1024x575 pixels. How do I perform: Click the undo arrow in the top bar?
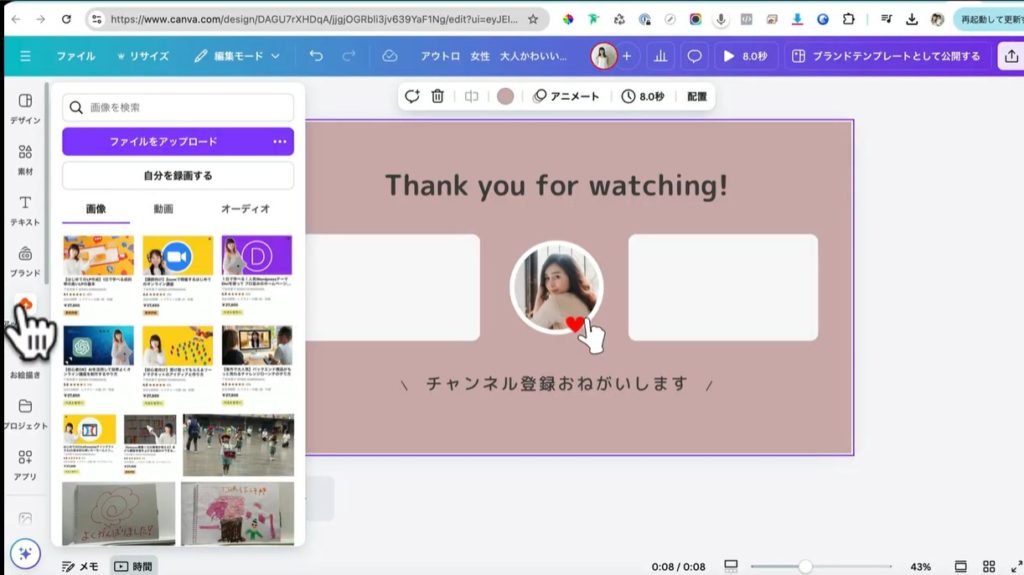pos(316,56)
